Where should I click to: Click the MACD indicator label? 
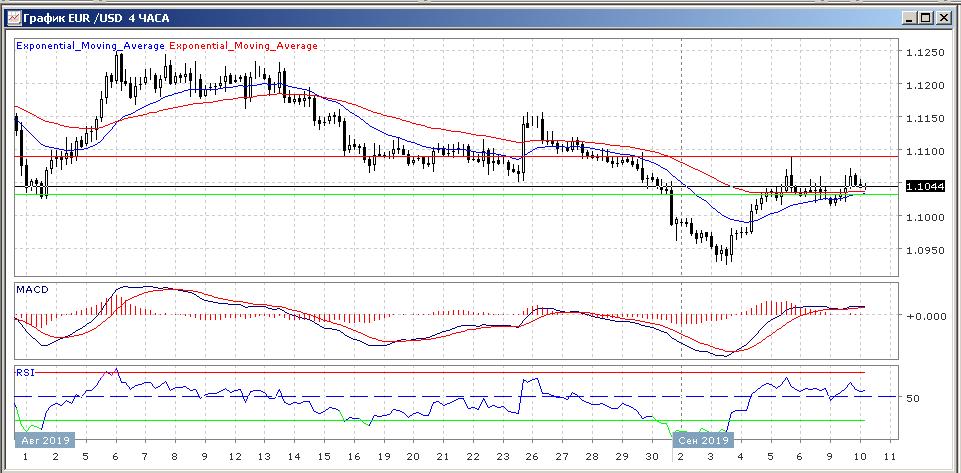tap(31, 289)
